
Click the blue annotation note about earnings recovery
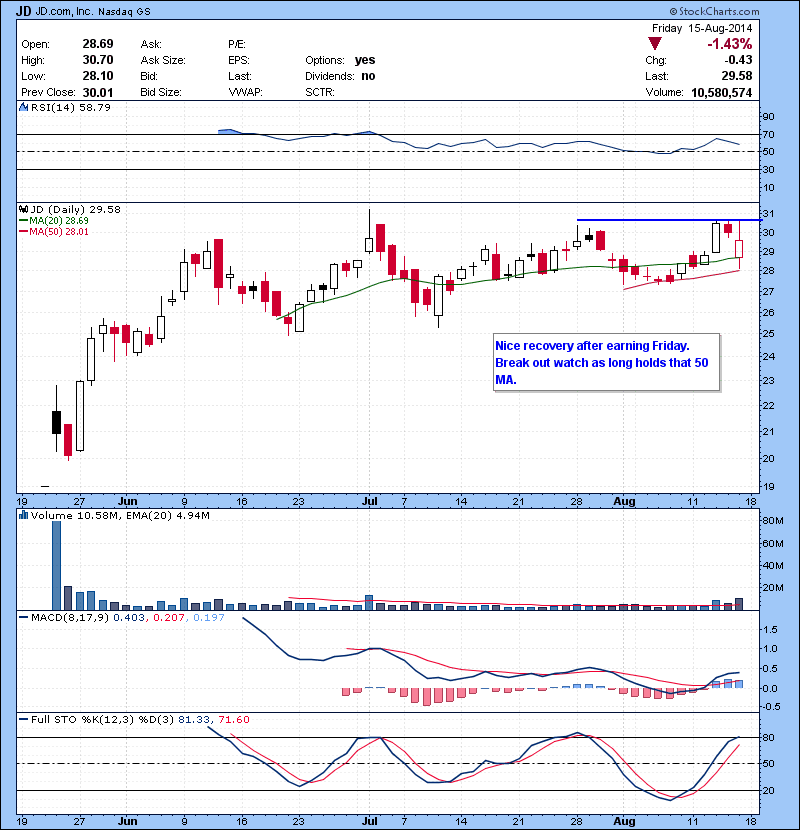click(607, 363)
